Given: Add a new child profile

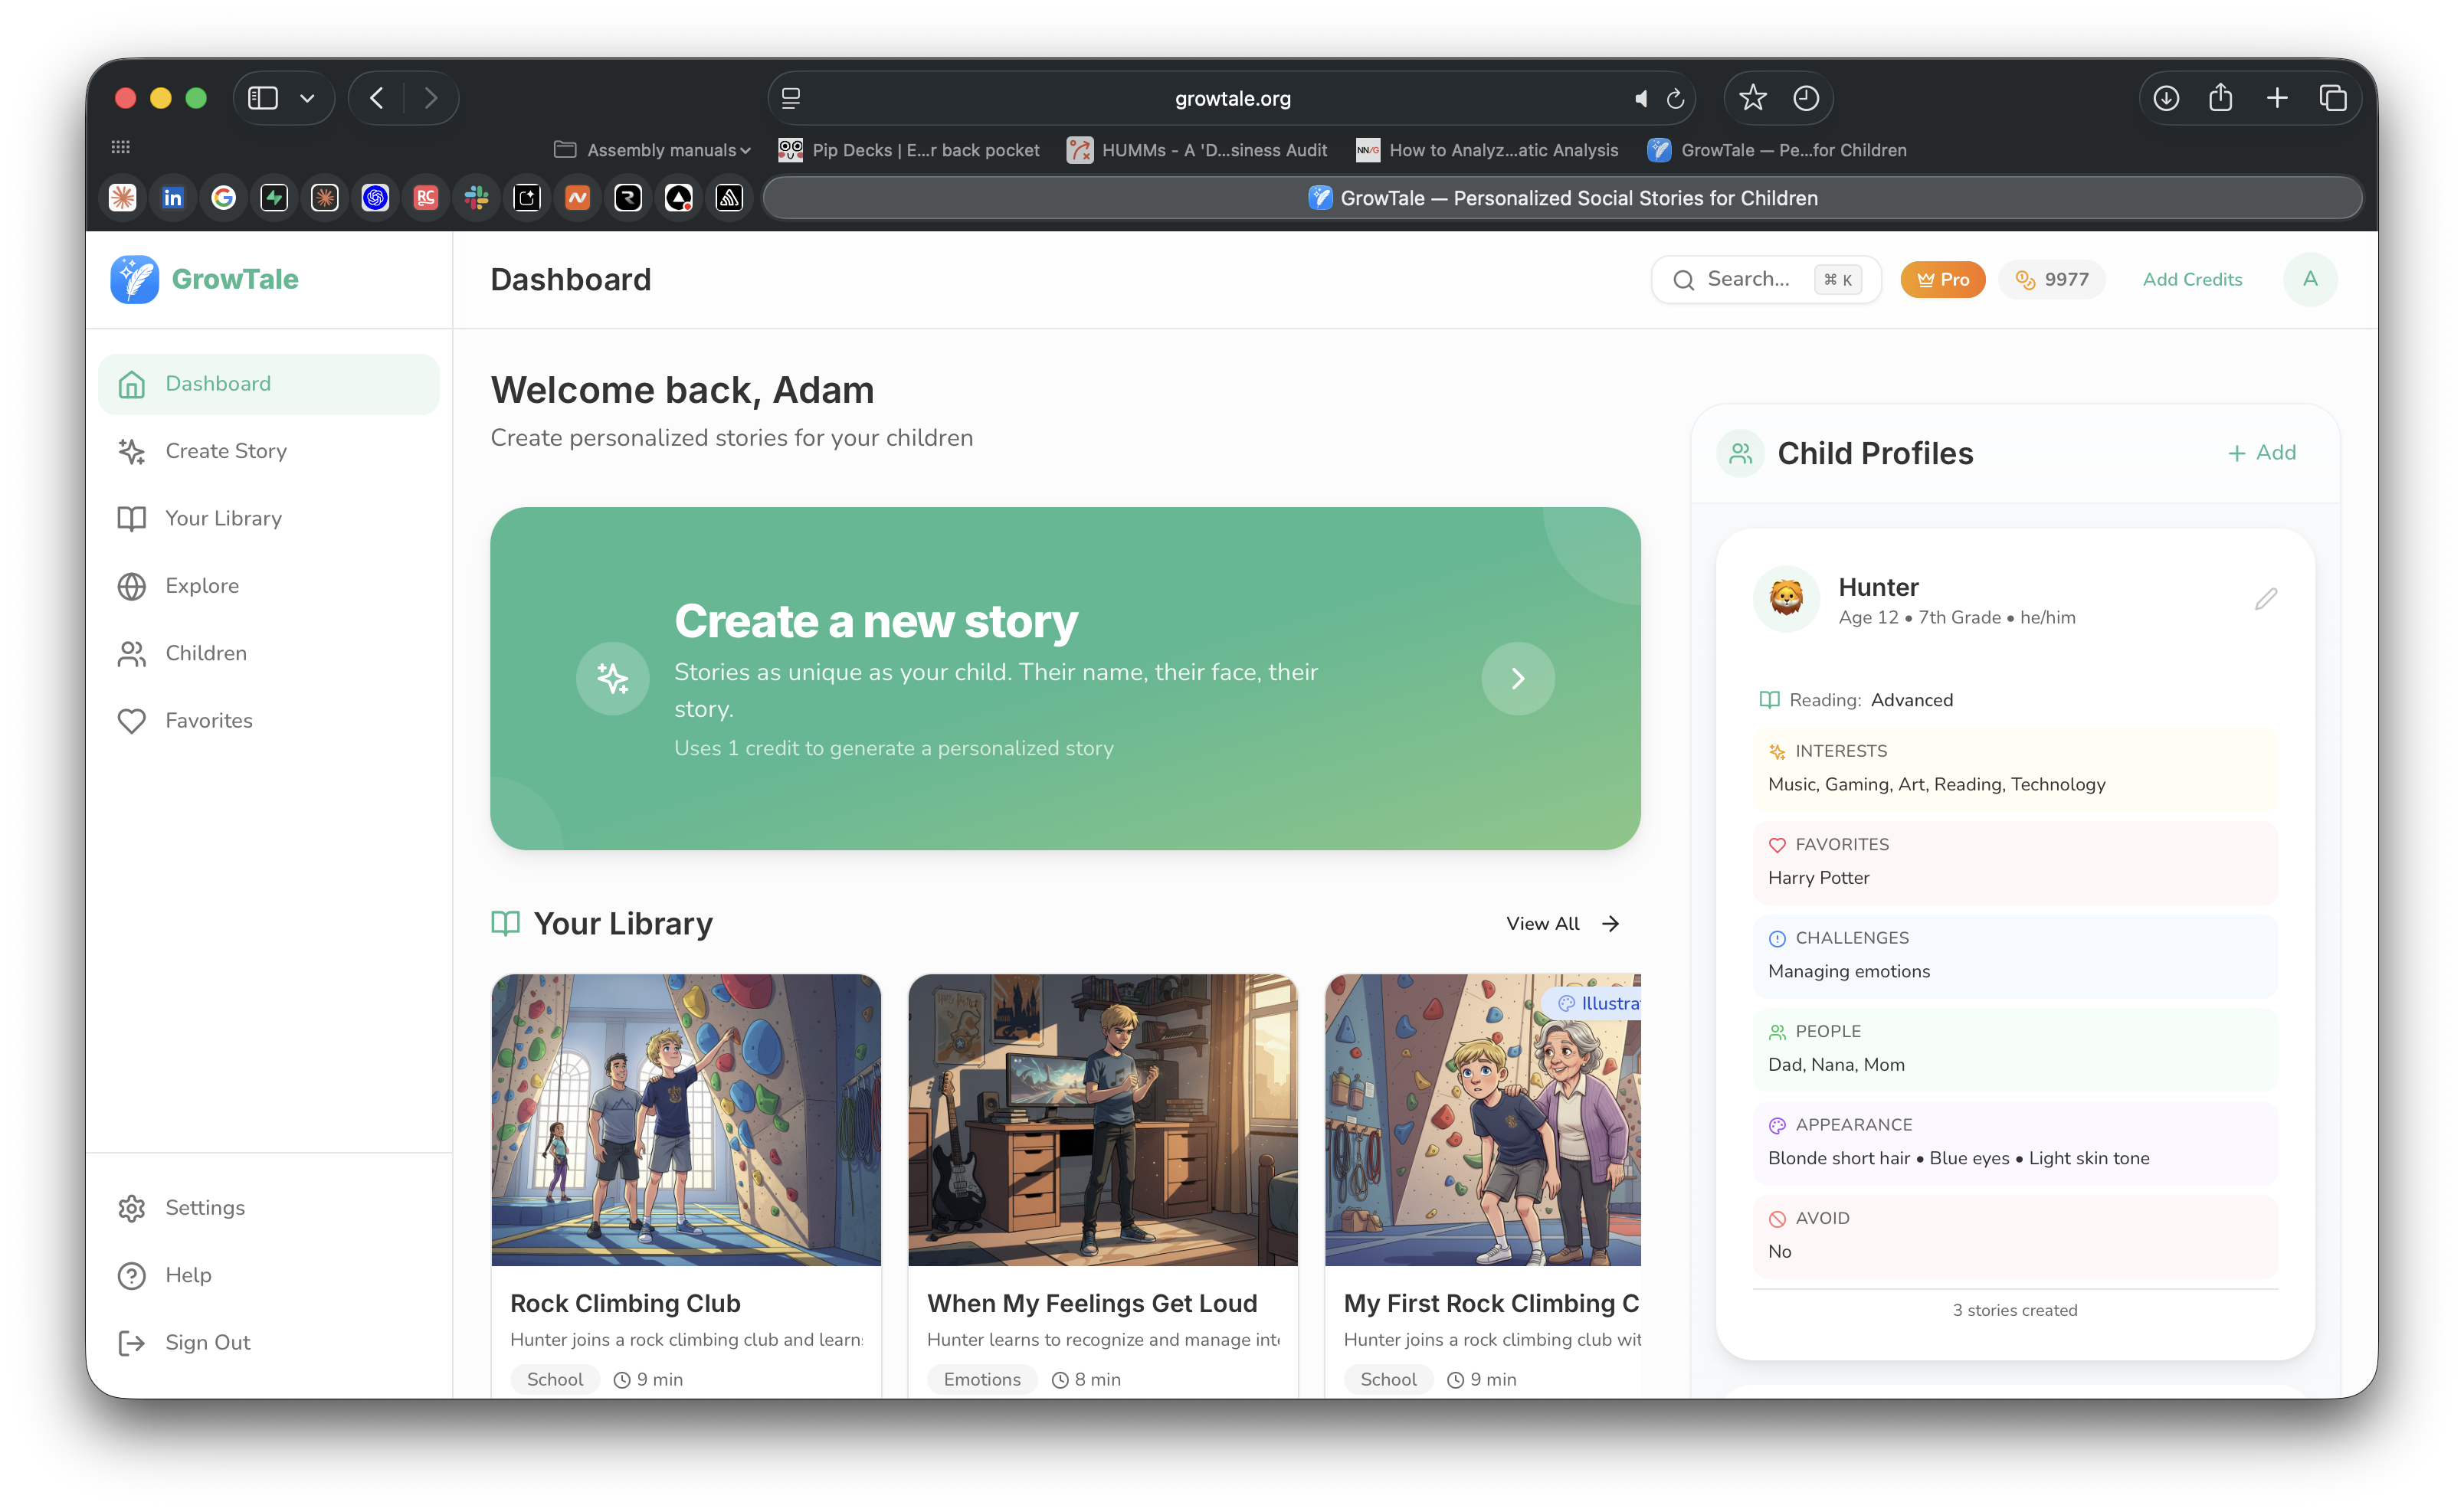Looking at the screenshot, I should click(2262, 452).
